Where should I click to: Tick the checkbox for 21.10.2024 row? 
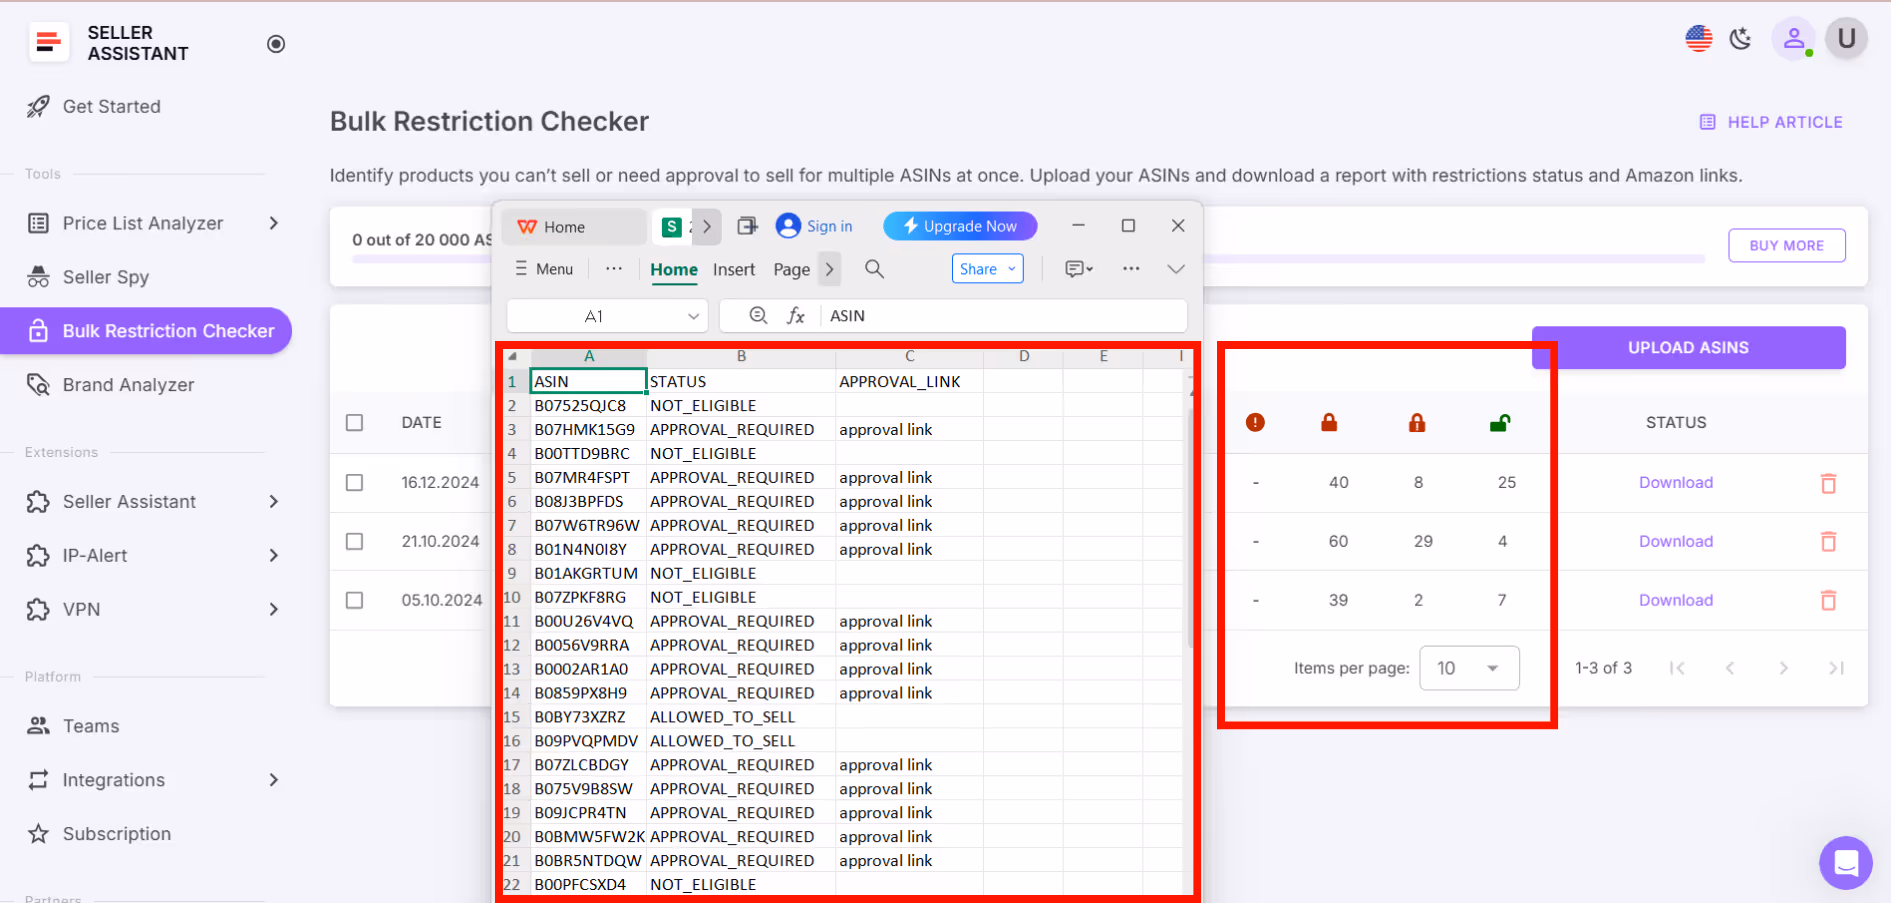tap(354, 541)
